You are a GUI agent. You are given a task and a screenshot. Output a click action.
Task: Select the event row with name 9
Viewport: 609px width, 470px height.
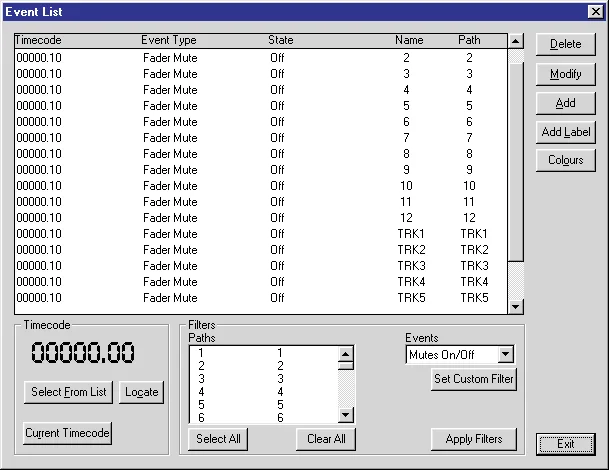pyautogui.click(x=261, y=170)
